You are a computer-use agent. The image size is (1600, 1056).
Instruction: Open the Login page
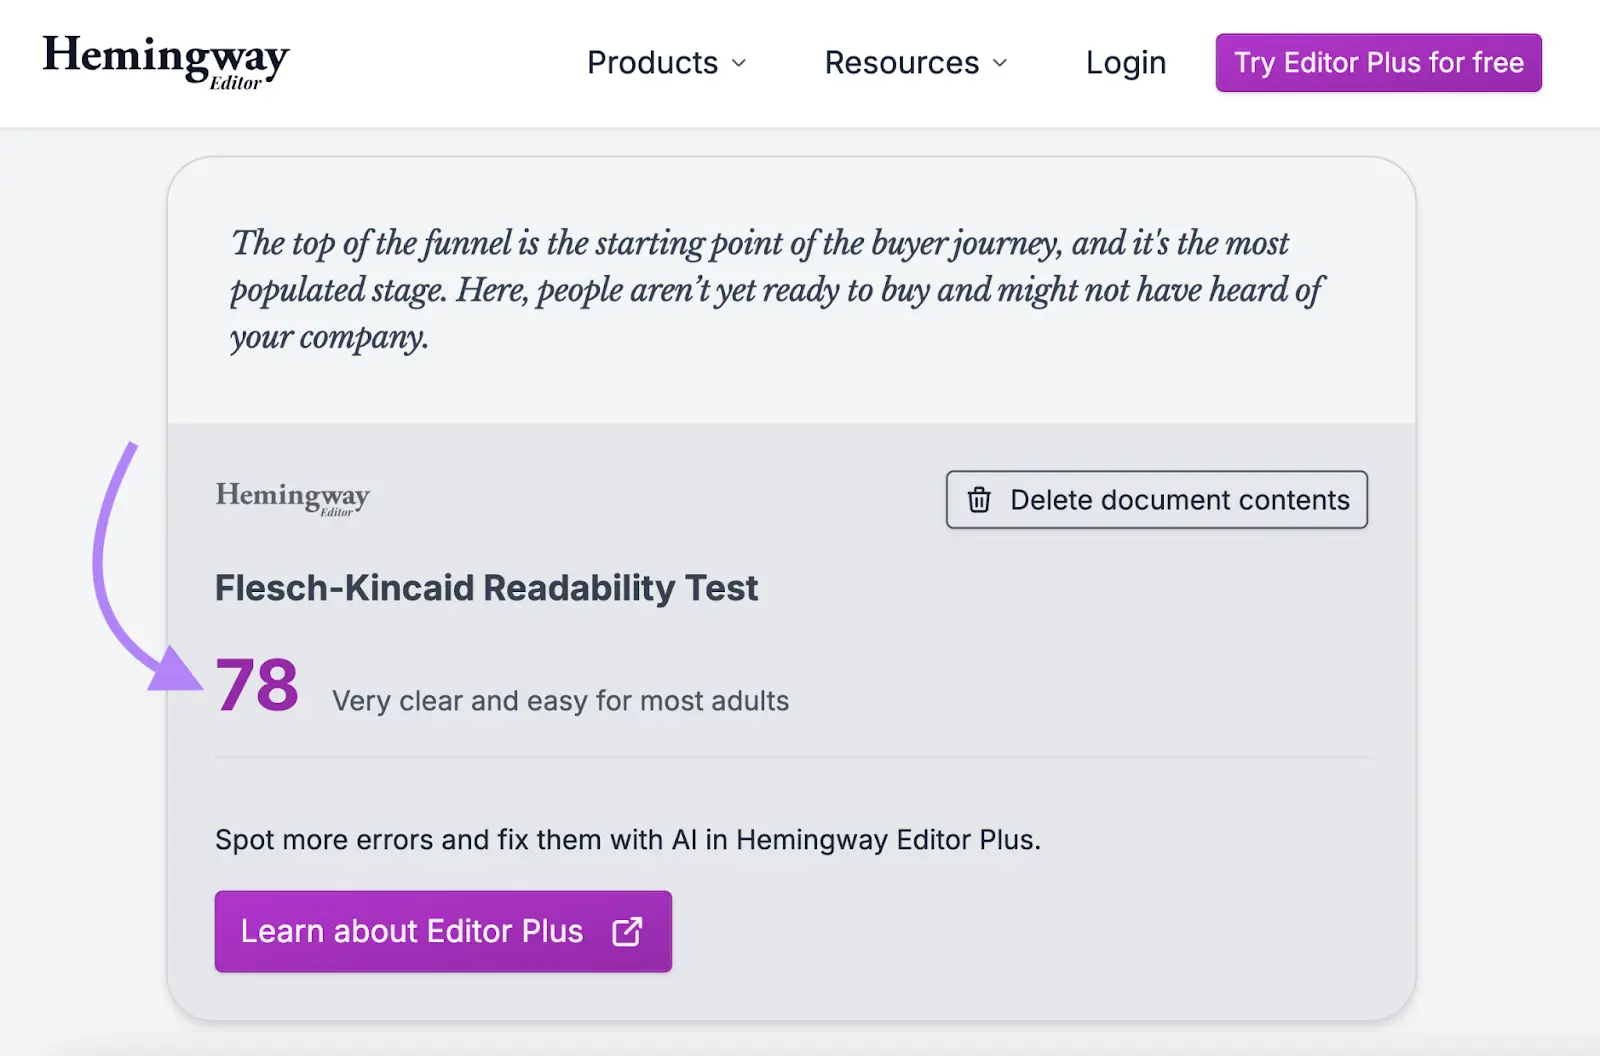pyautogui.click(x=1125, y=62)
